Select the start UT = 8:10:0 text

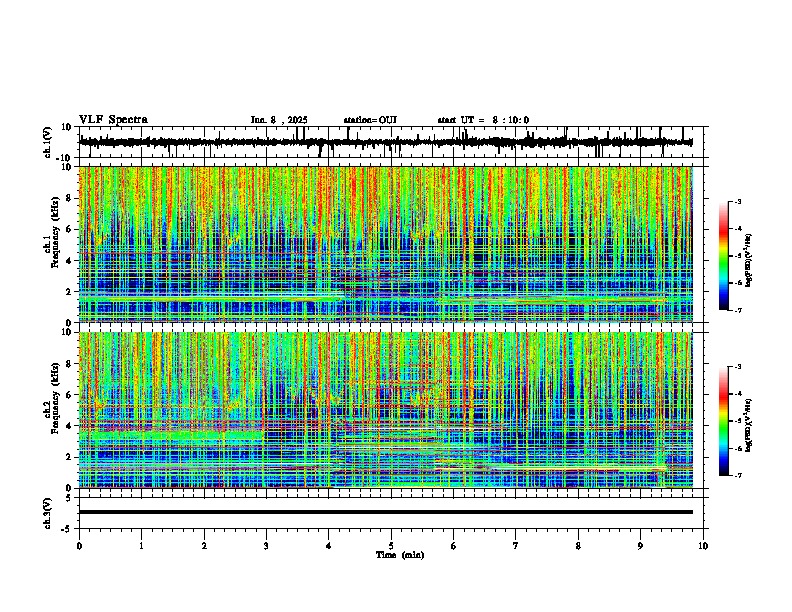pos(483,120)
